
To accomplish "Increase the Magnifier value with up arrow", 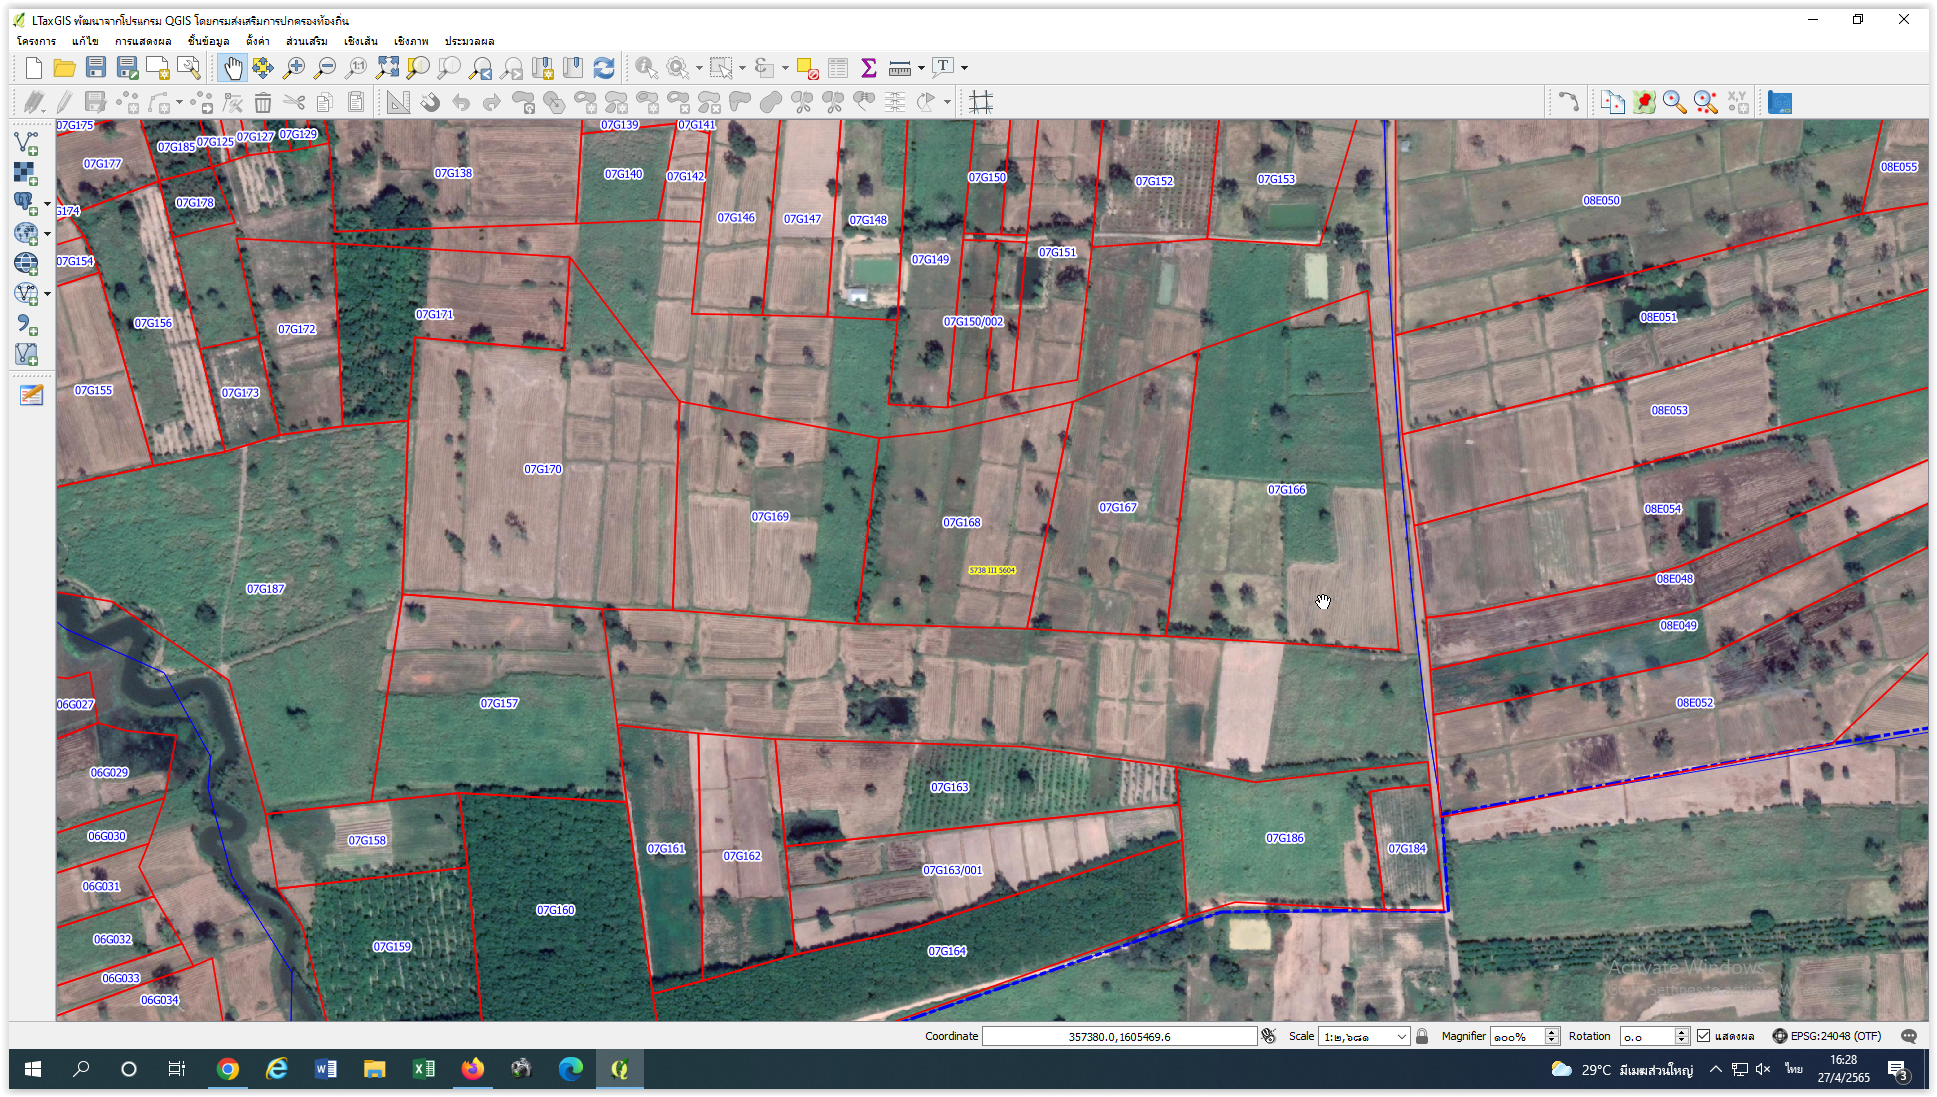I will click(1552, 1031).
